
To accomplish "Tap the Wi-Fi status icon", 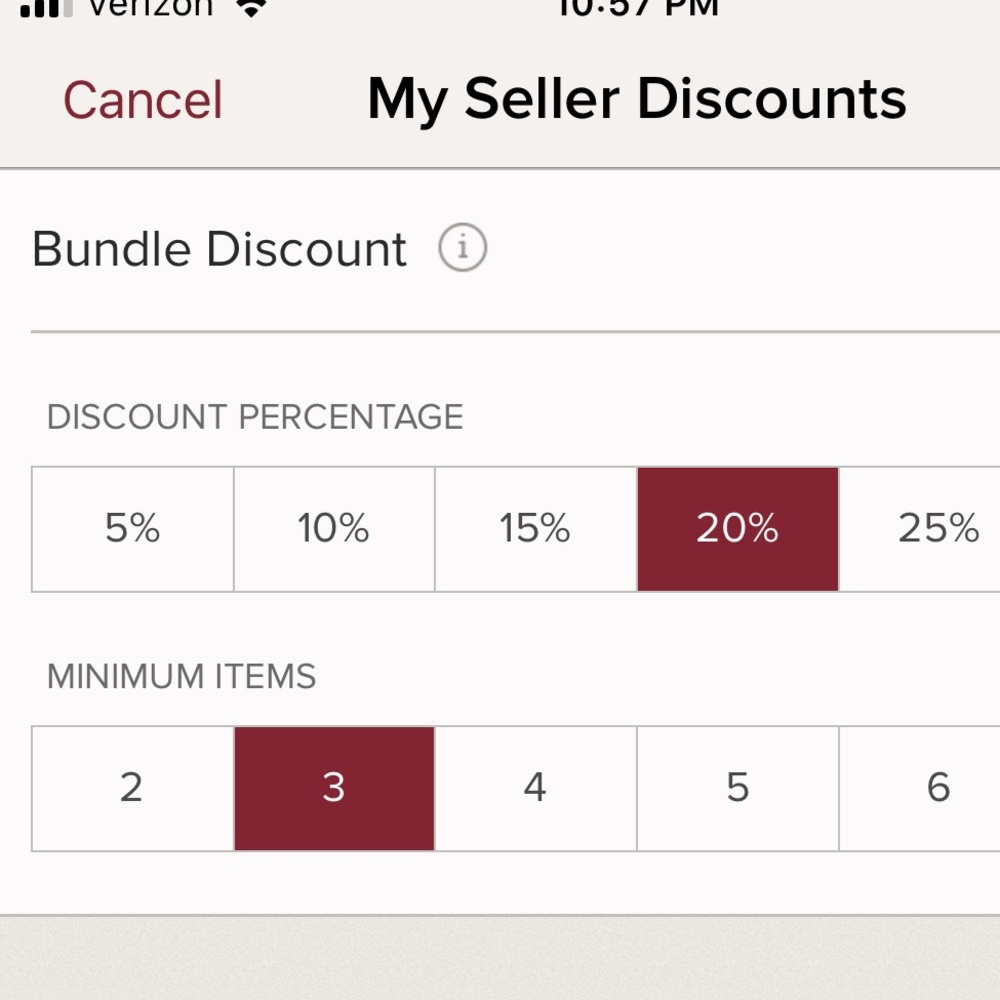I will coord(252,8).
